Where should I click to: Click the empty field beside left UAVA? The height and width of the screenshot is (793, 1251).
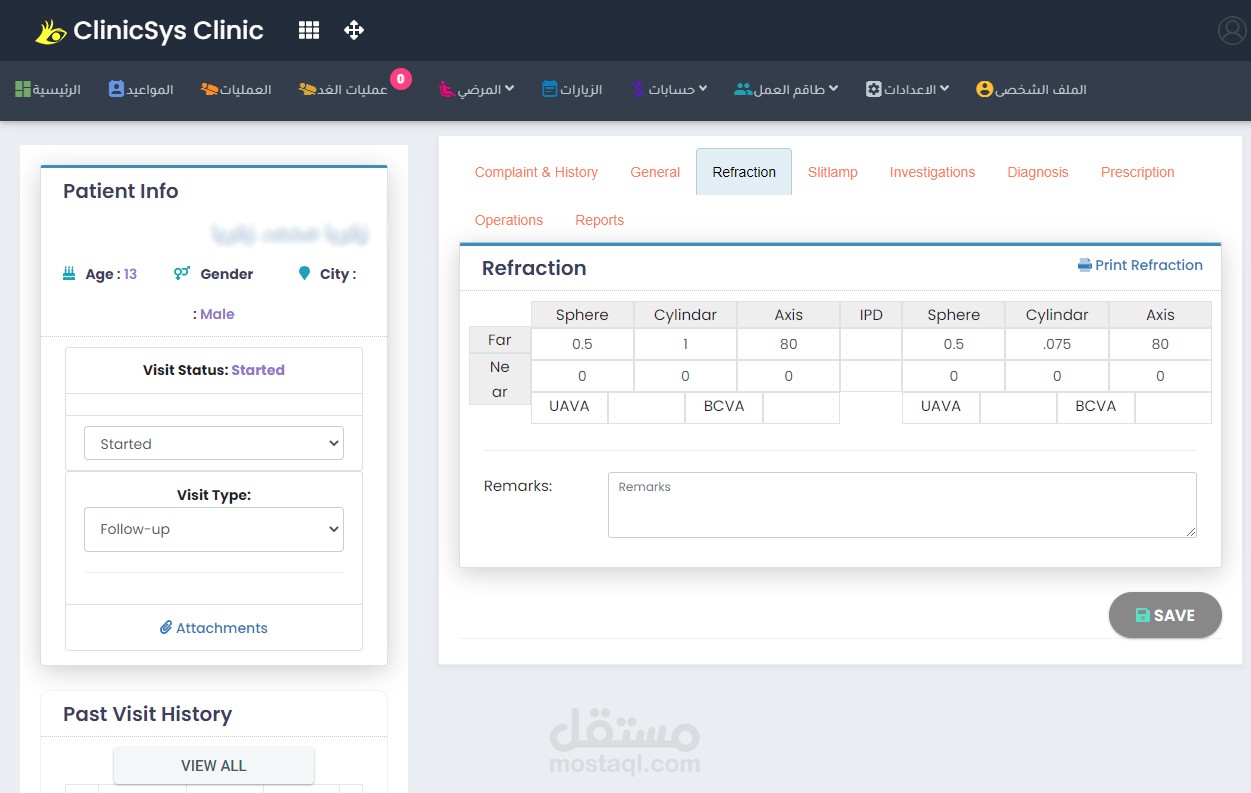(646, 407)
